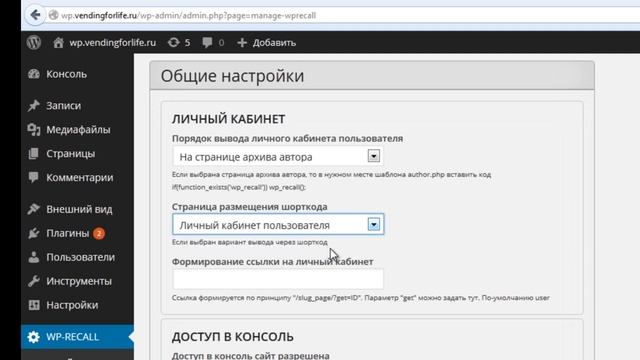Click the Консоль dashboard icon
Image resolution: width=640 pixels, height=360 pixels.
(x=34, y=74)
